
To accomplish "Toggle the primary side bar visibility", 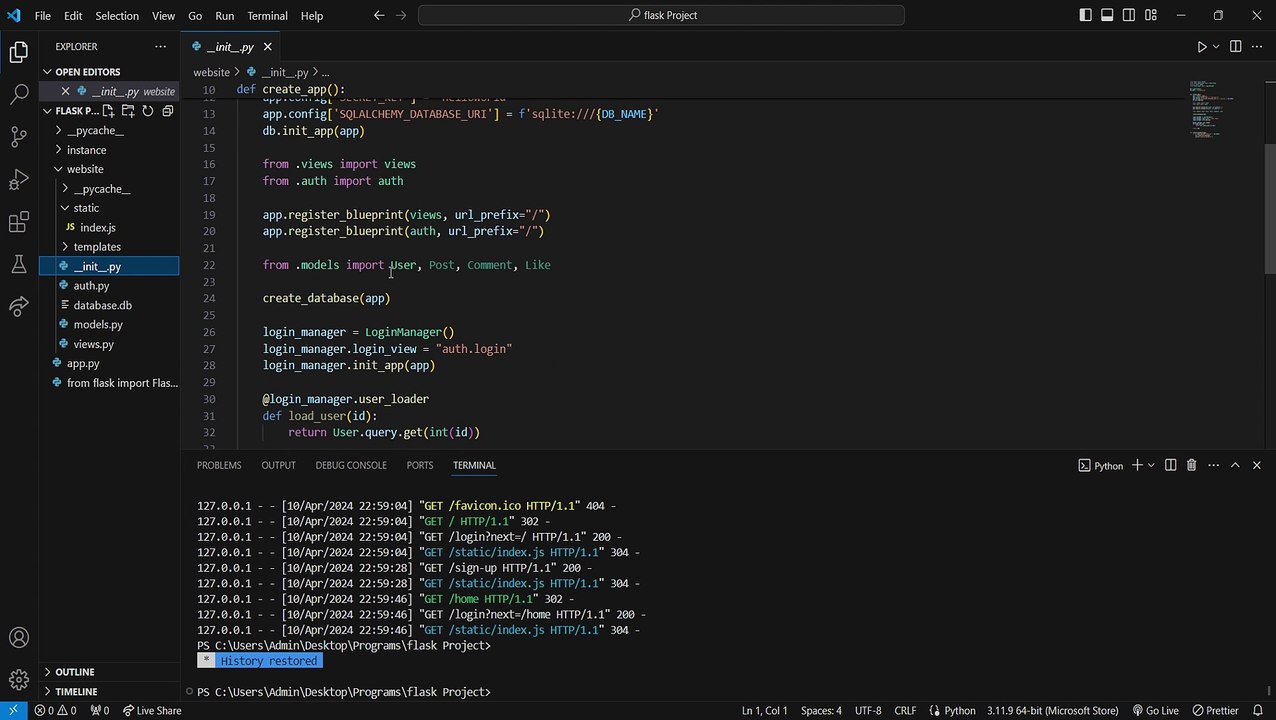I will [1086, 15].
